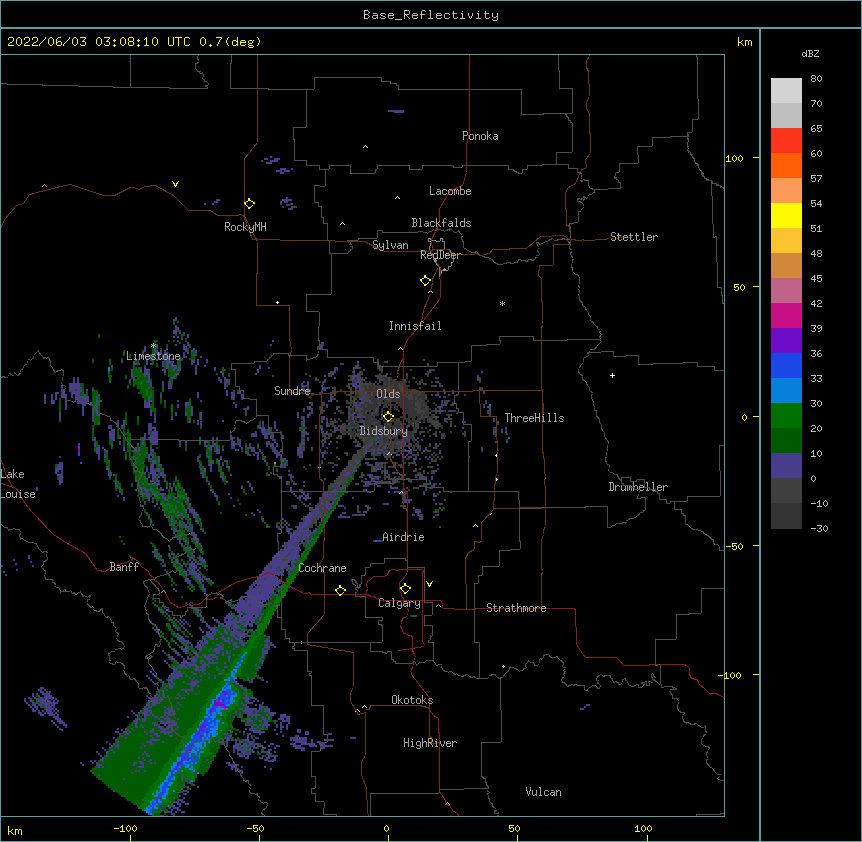Click the yellow v marker northeast of Calgary
Screen dimensions: 862x842
[x=429, y=584]
